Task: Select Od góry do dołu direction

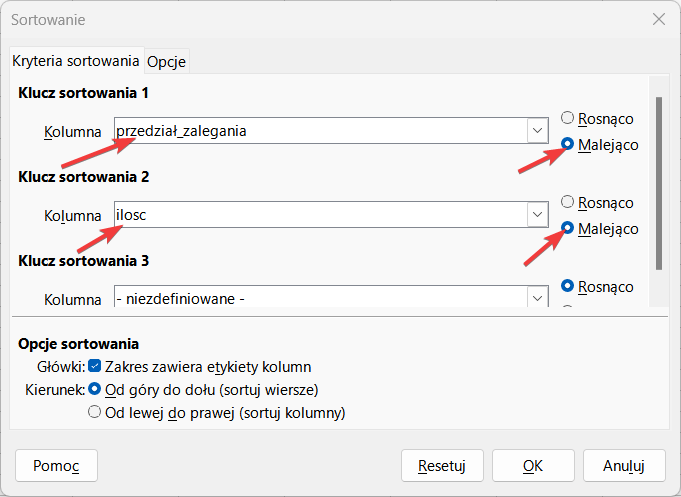Action: pyautogui.click(x=95, y=389)
